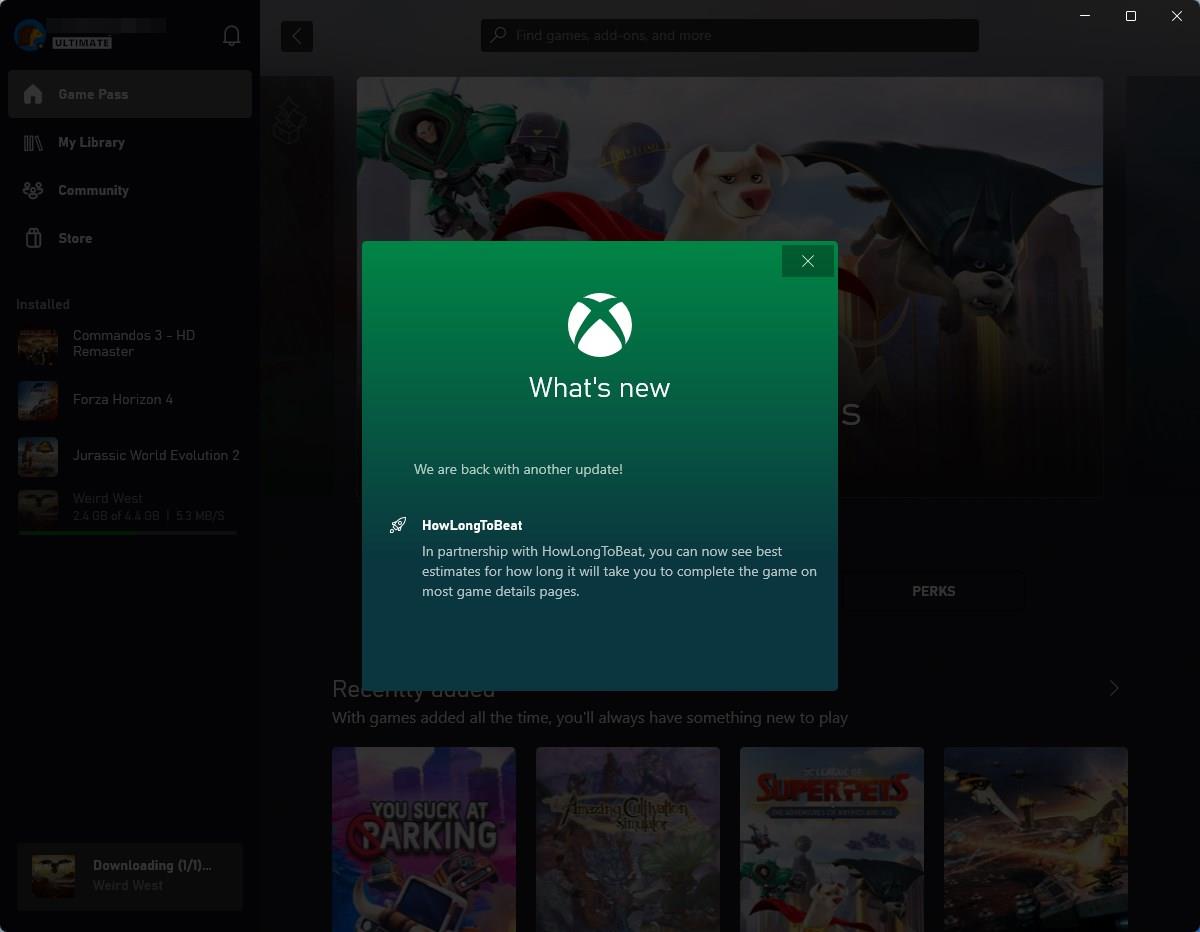Viewport: 1200px width, 932px height.
Task: Click the Installed section label
Action: point(43,304)
